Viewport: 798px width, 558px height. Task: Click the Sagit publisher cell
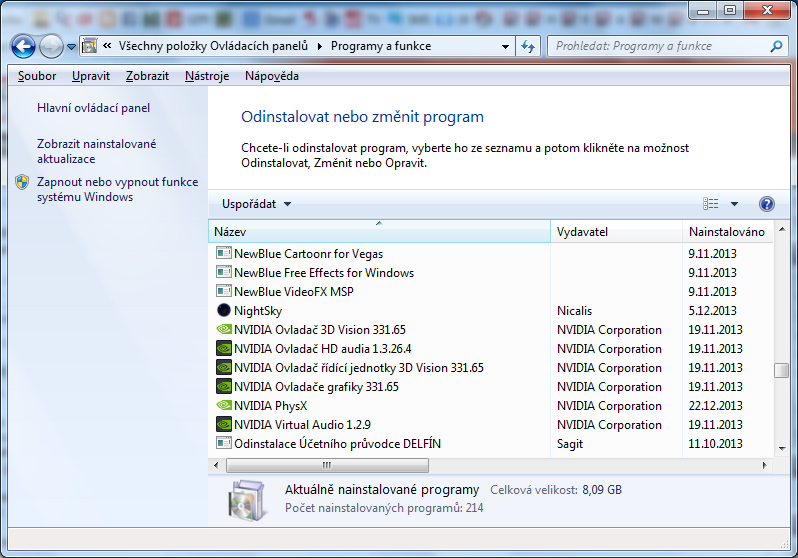570,444
